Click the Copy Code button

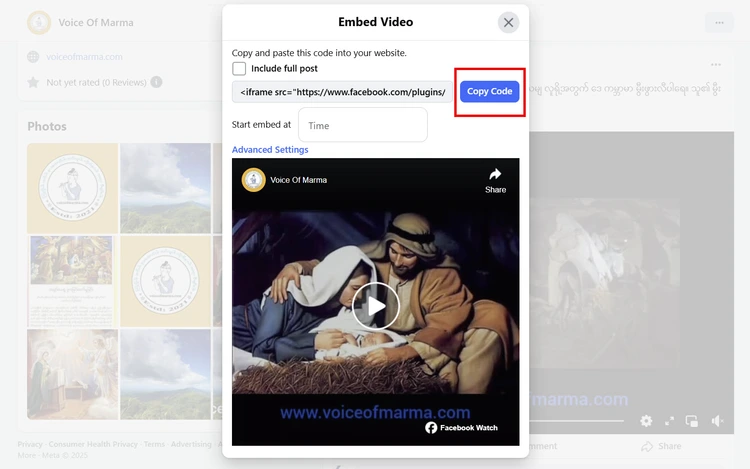(x=489, y=92)
